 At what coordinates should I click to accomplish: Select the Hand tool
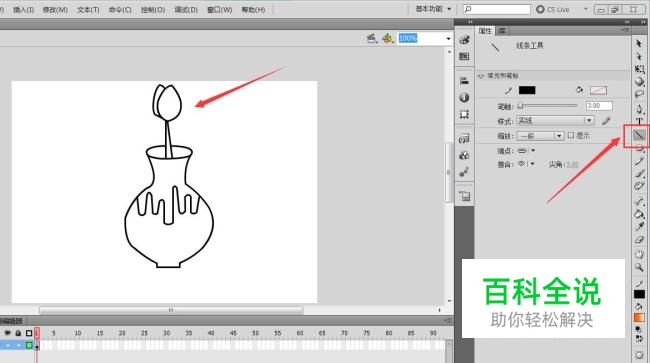point(639,254)
